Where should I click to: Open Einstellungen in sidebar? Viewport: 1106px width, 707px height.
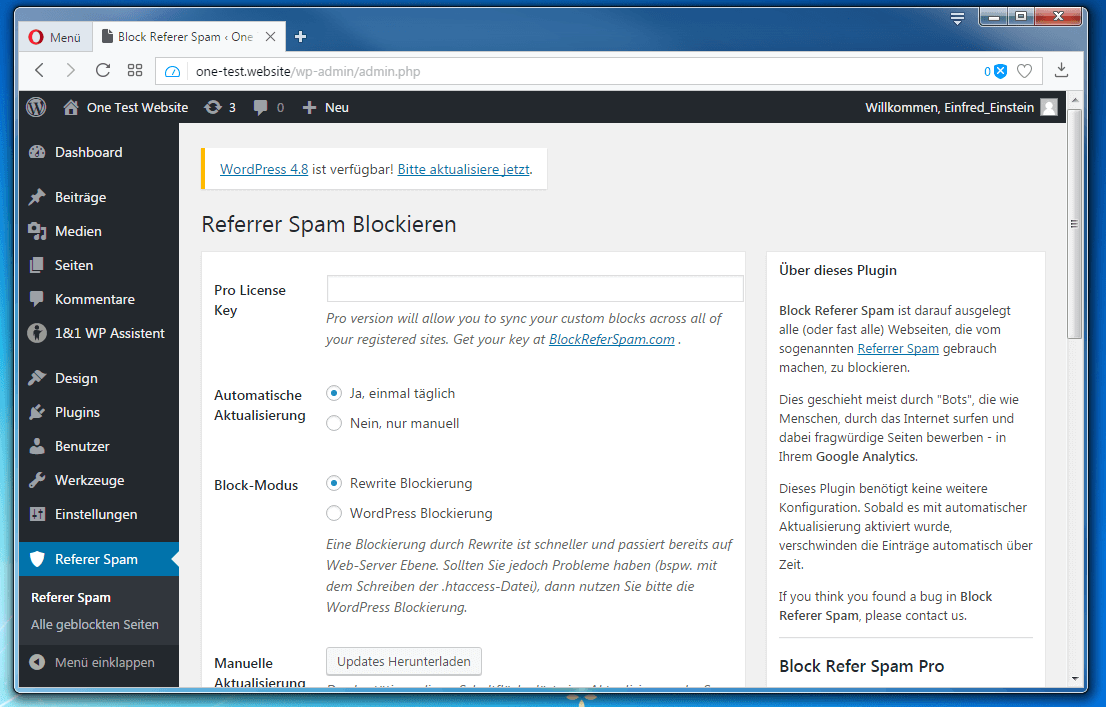click(x=99, y=514)
